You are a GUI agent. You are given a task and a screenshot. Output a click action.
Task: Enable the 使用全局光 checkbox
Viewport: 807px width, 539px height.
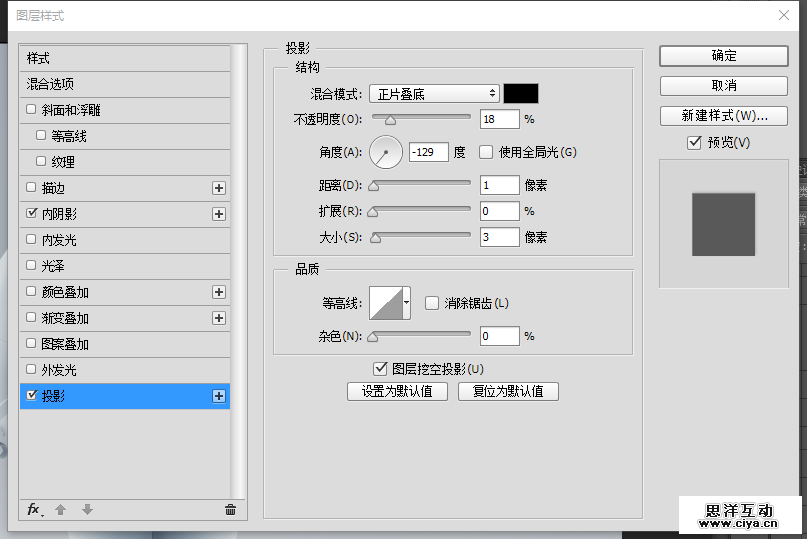click(x=486, y=153)
